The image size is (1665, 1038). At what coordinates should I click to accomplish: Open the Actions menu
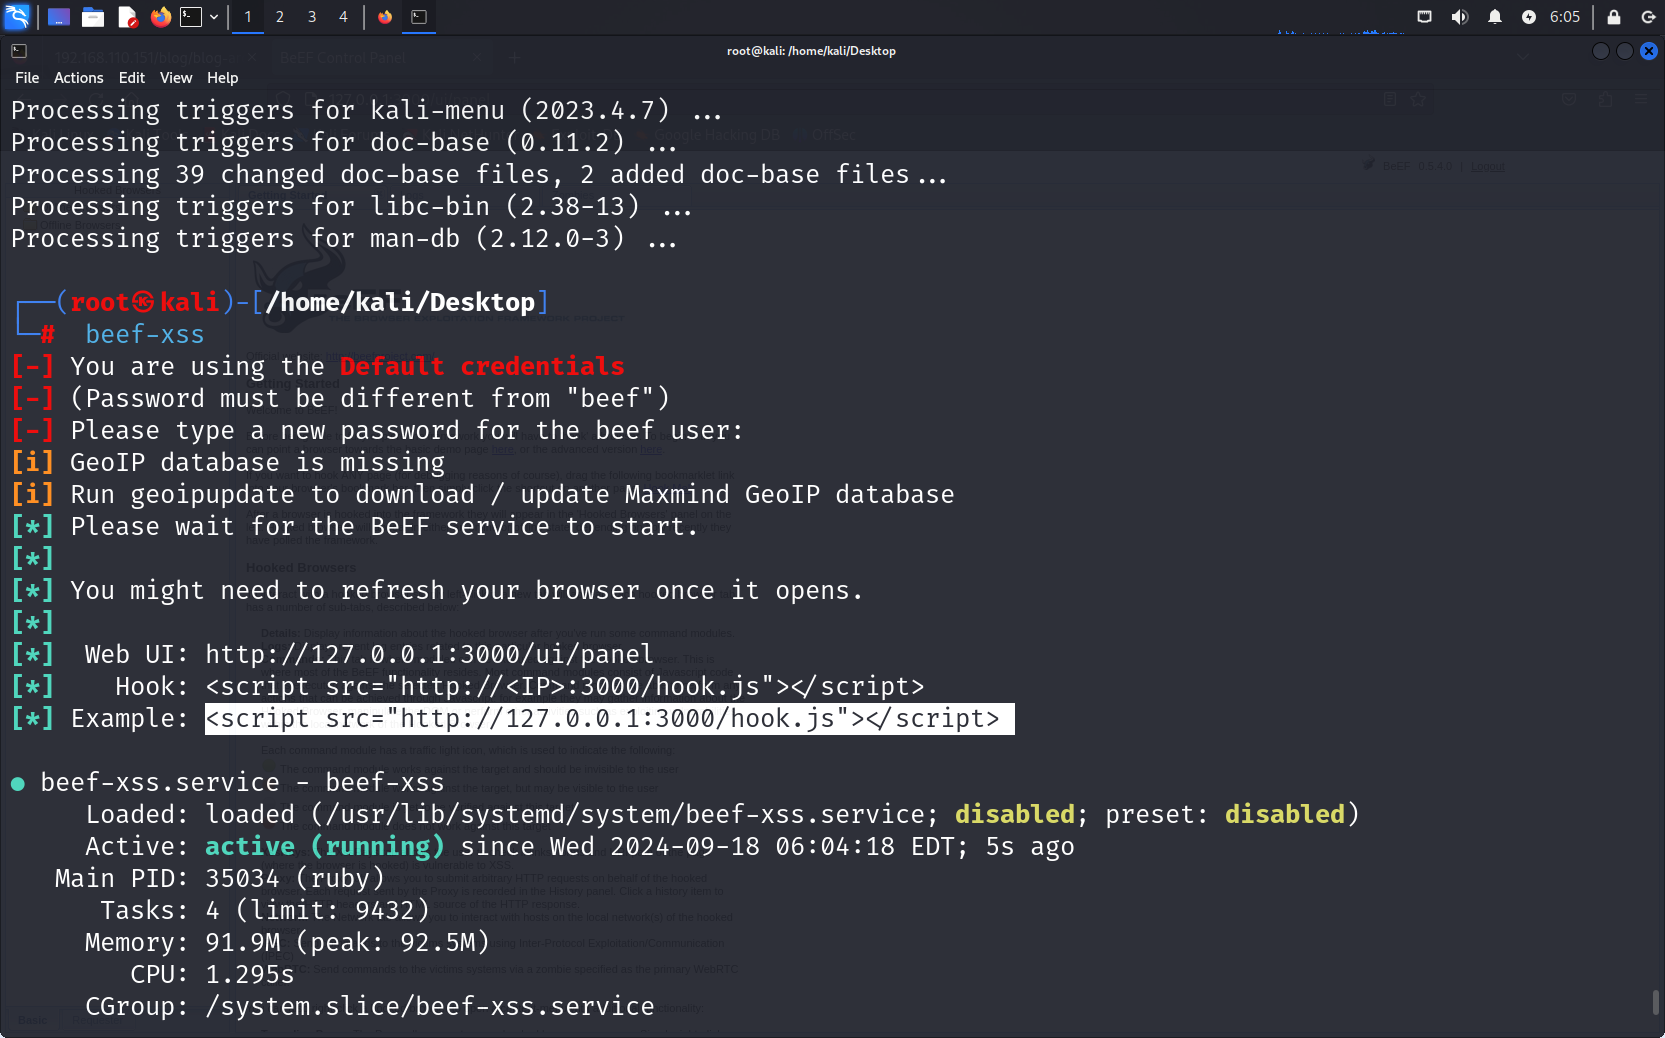(78, 78)
